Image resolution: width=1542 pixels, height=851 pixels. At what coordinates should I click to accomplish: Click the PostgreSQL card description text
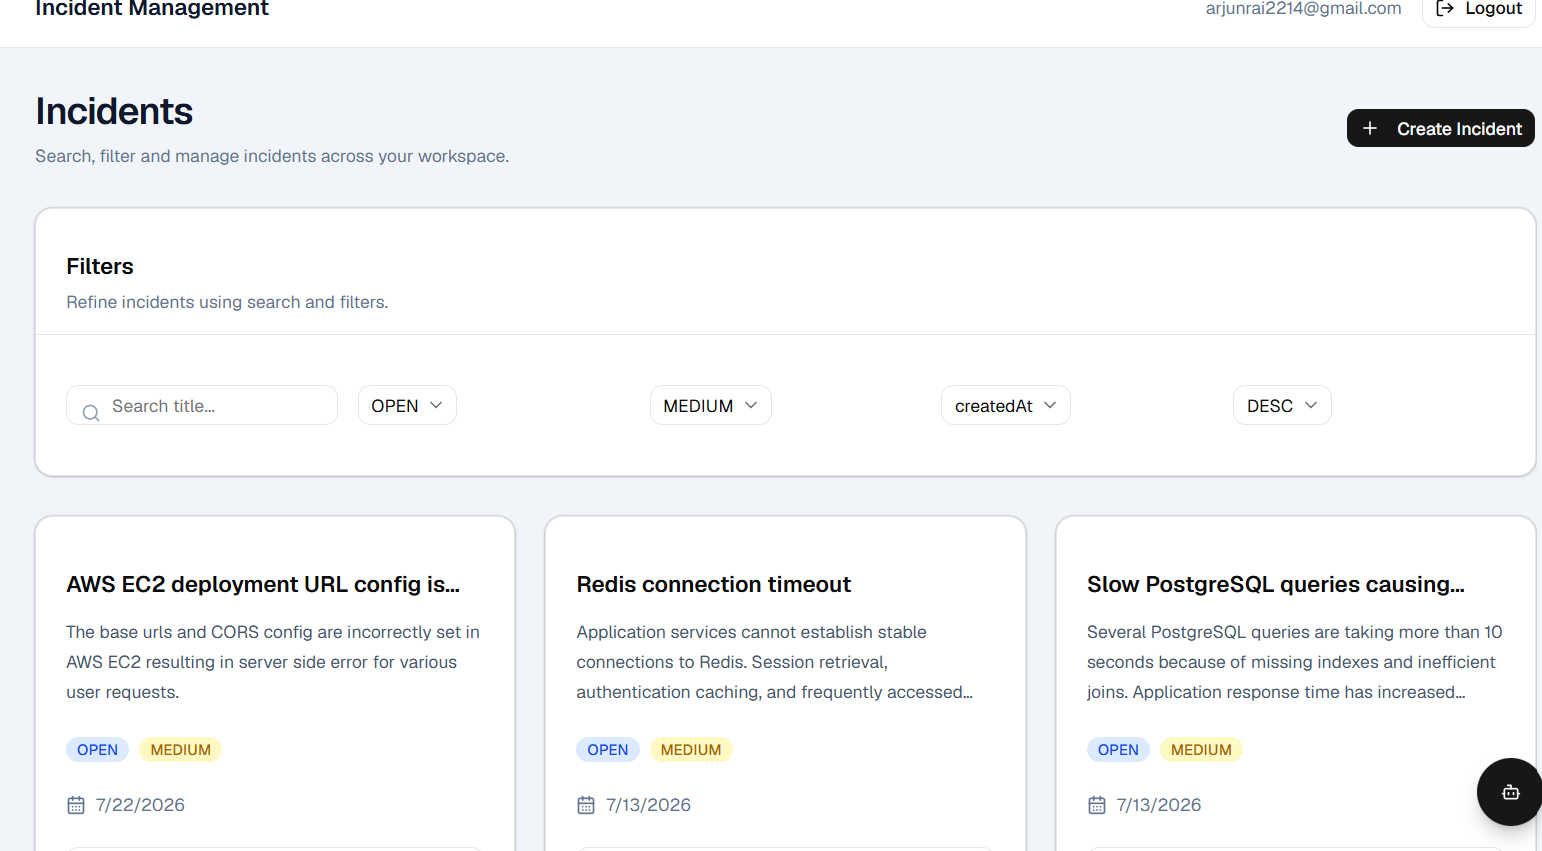[x=1295, y=662]
